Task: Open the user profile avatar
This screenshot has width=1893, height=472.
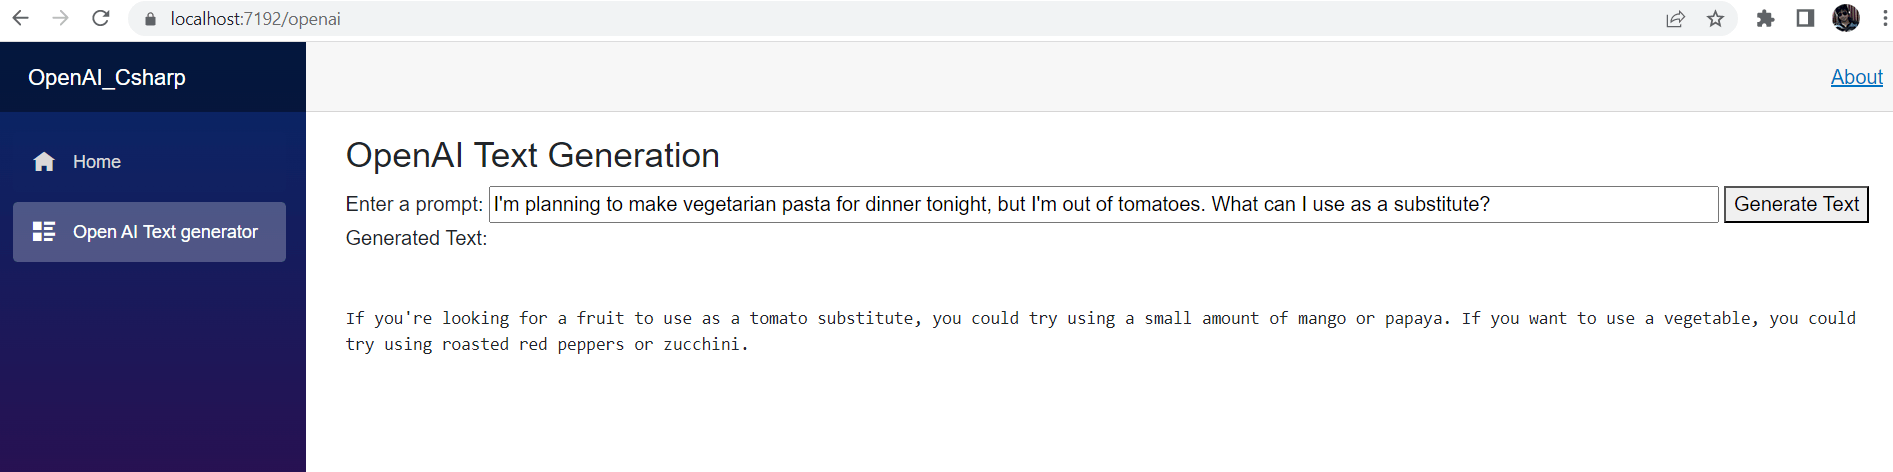Action: [x=1846, y=18]
